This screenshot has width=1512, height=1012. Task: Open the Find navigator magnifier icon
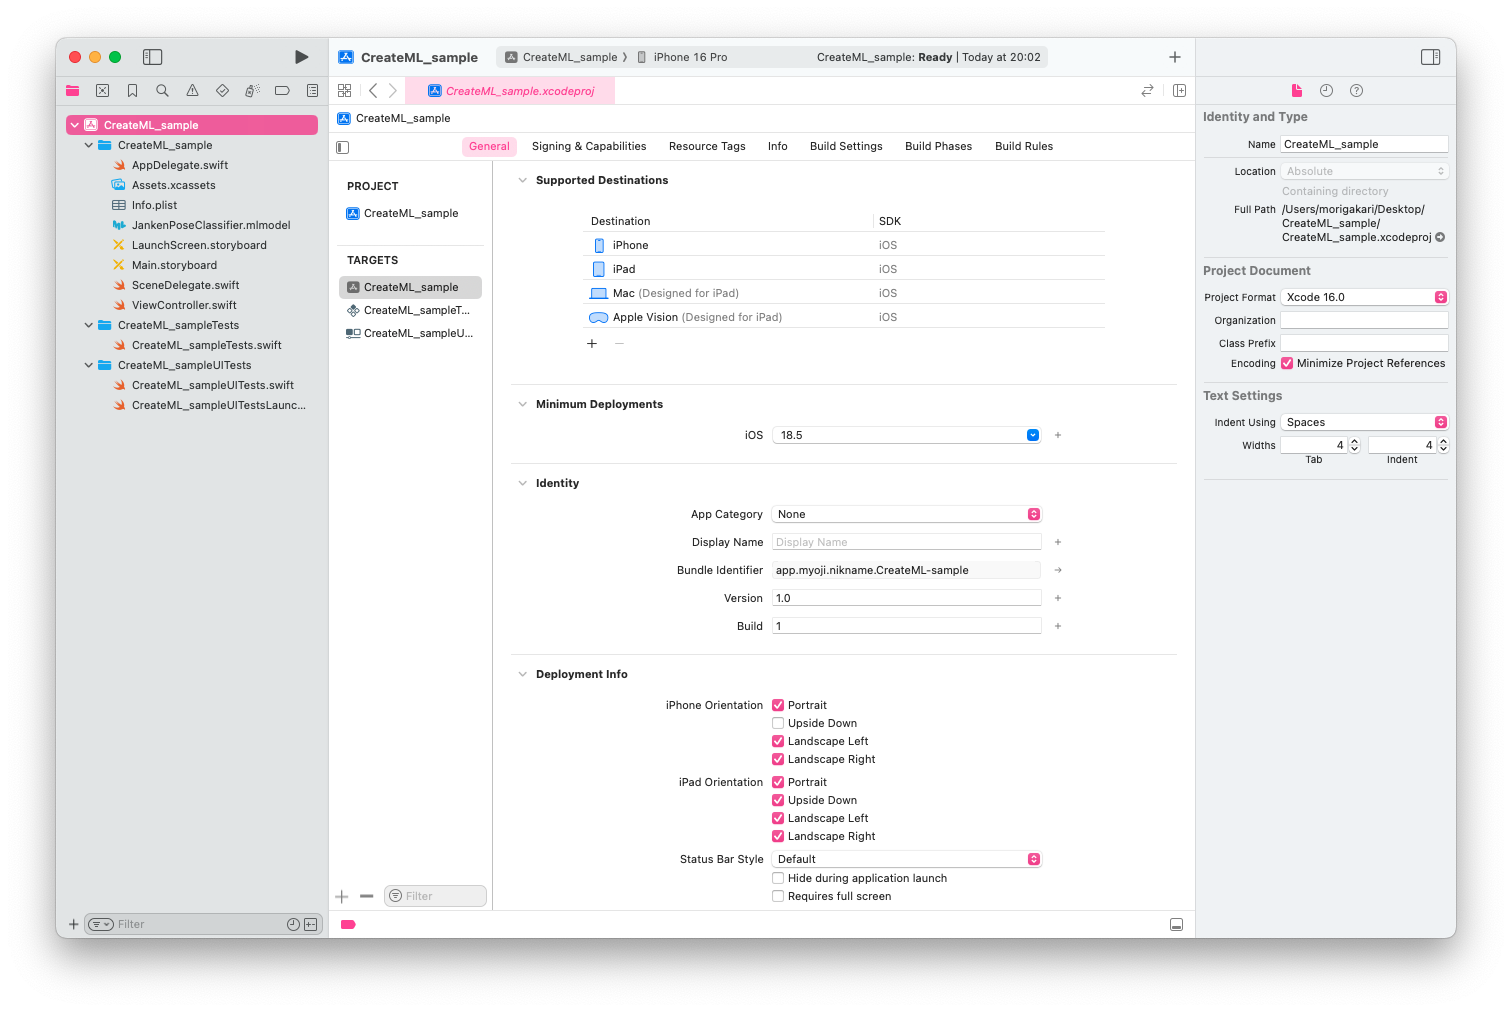pos(162,91)
